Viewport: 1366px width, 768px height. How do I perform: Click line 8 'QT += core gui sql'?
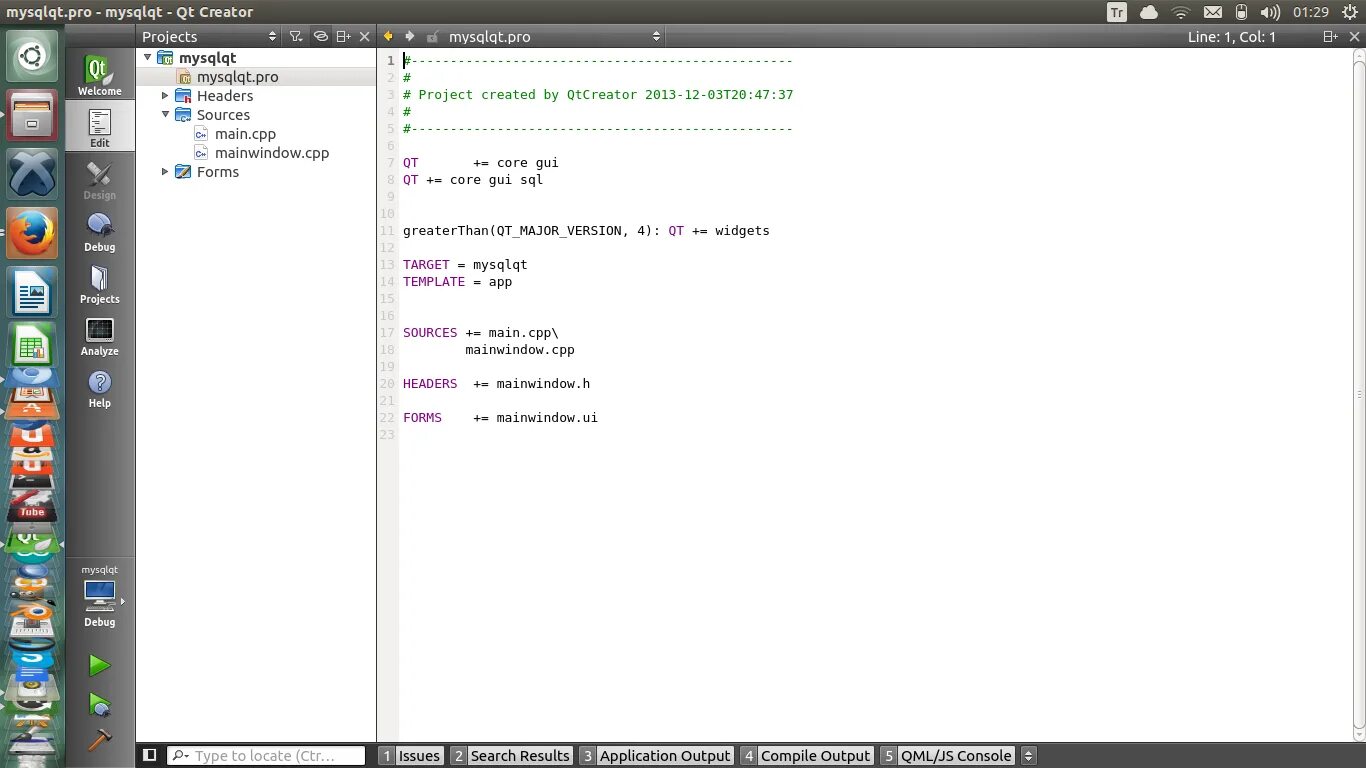click(473, 180)
